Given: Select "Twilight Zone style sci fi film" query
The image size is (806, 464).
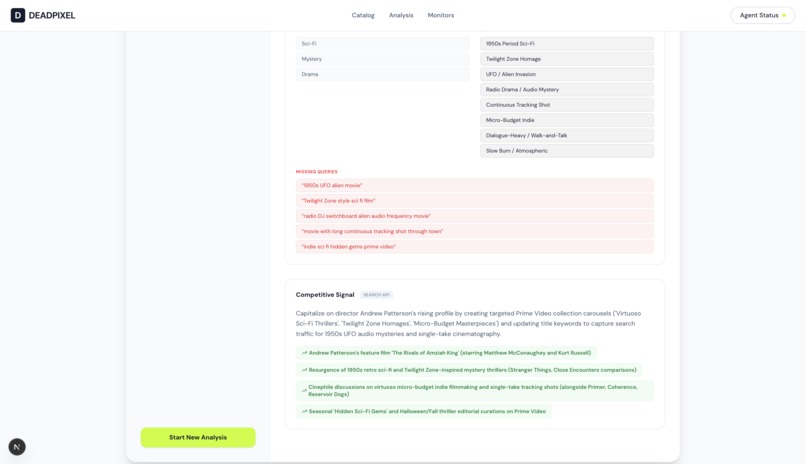Looking at the screenshot, I should click(x=474, y=201).
